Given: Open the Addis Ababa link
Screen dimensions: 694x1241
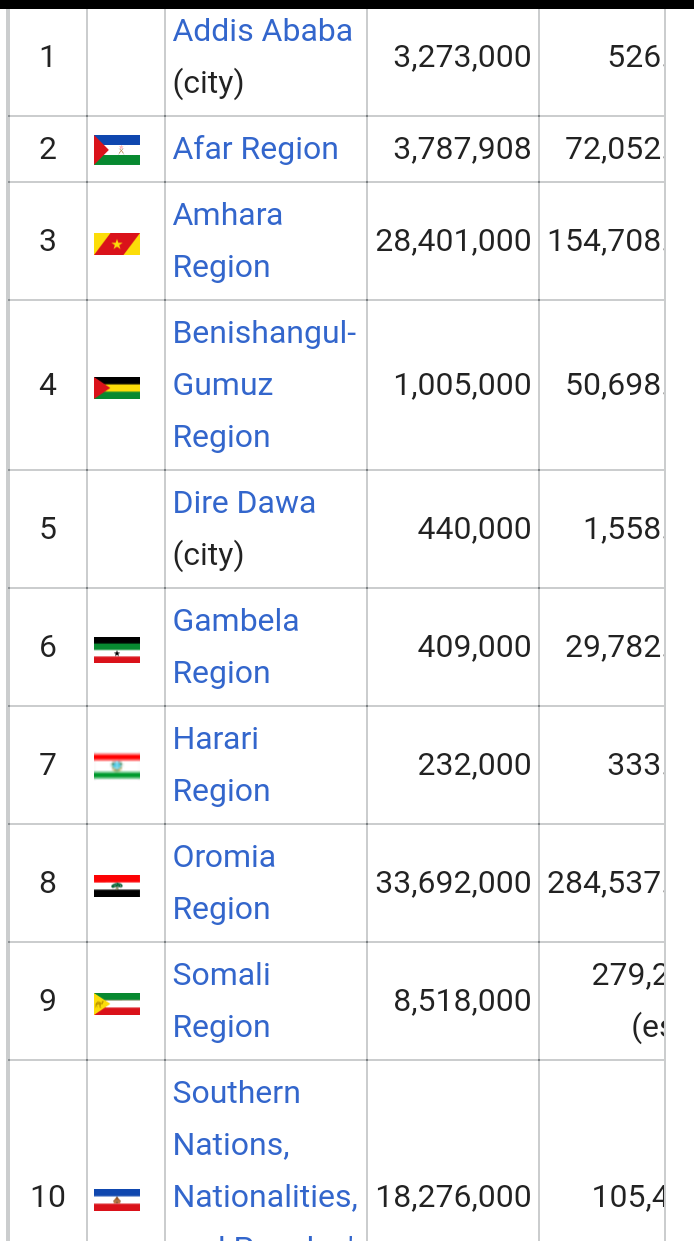Looking at the screenshot, I should pos(262,30).
